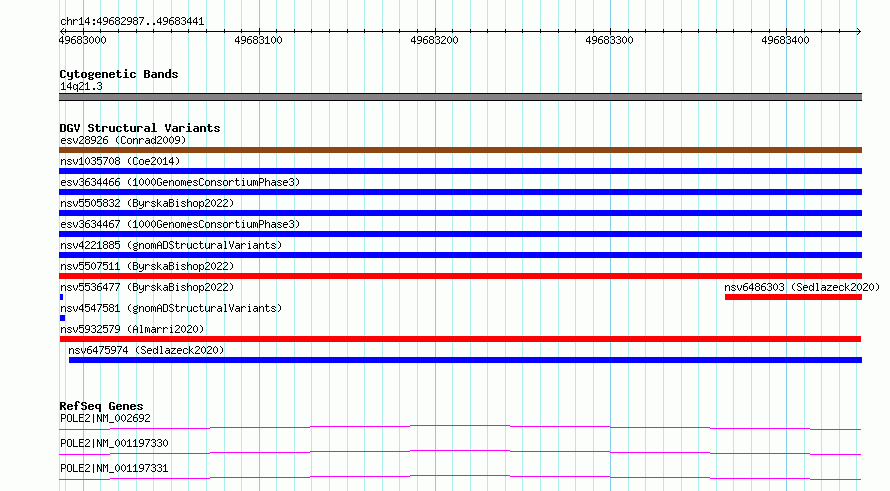This screenshot has width=890, height=491.
Task: Click the nsv5932579 (Almarri2020) label text
Action: pyautogui.click(x=132, y=329)
